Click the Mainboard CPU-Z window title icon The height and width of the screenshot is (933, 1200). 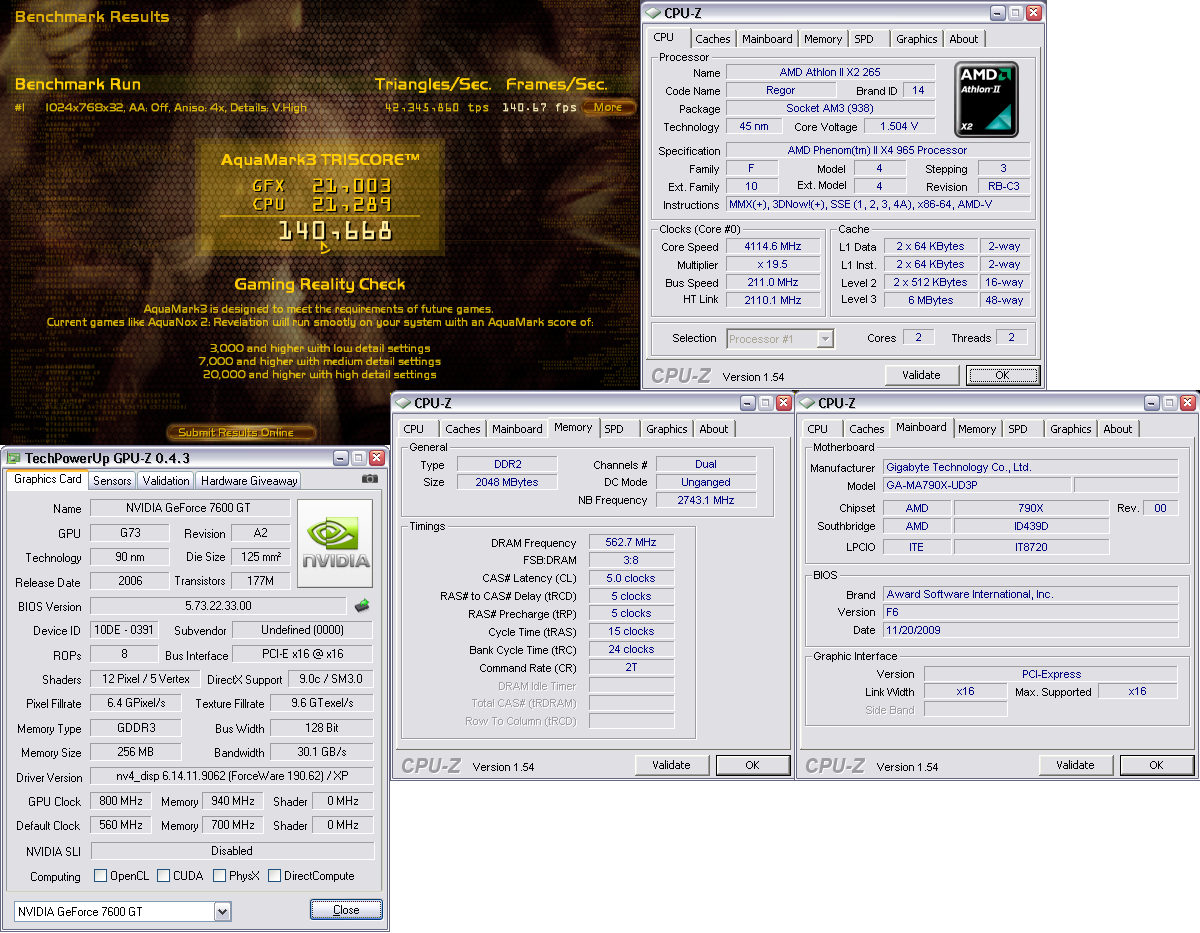807,403
